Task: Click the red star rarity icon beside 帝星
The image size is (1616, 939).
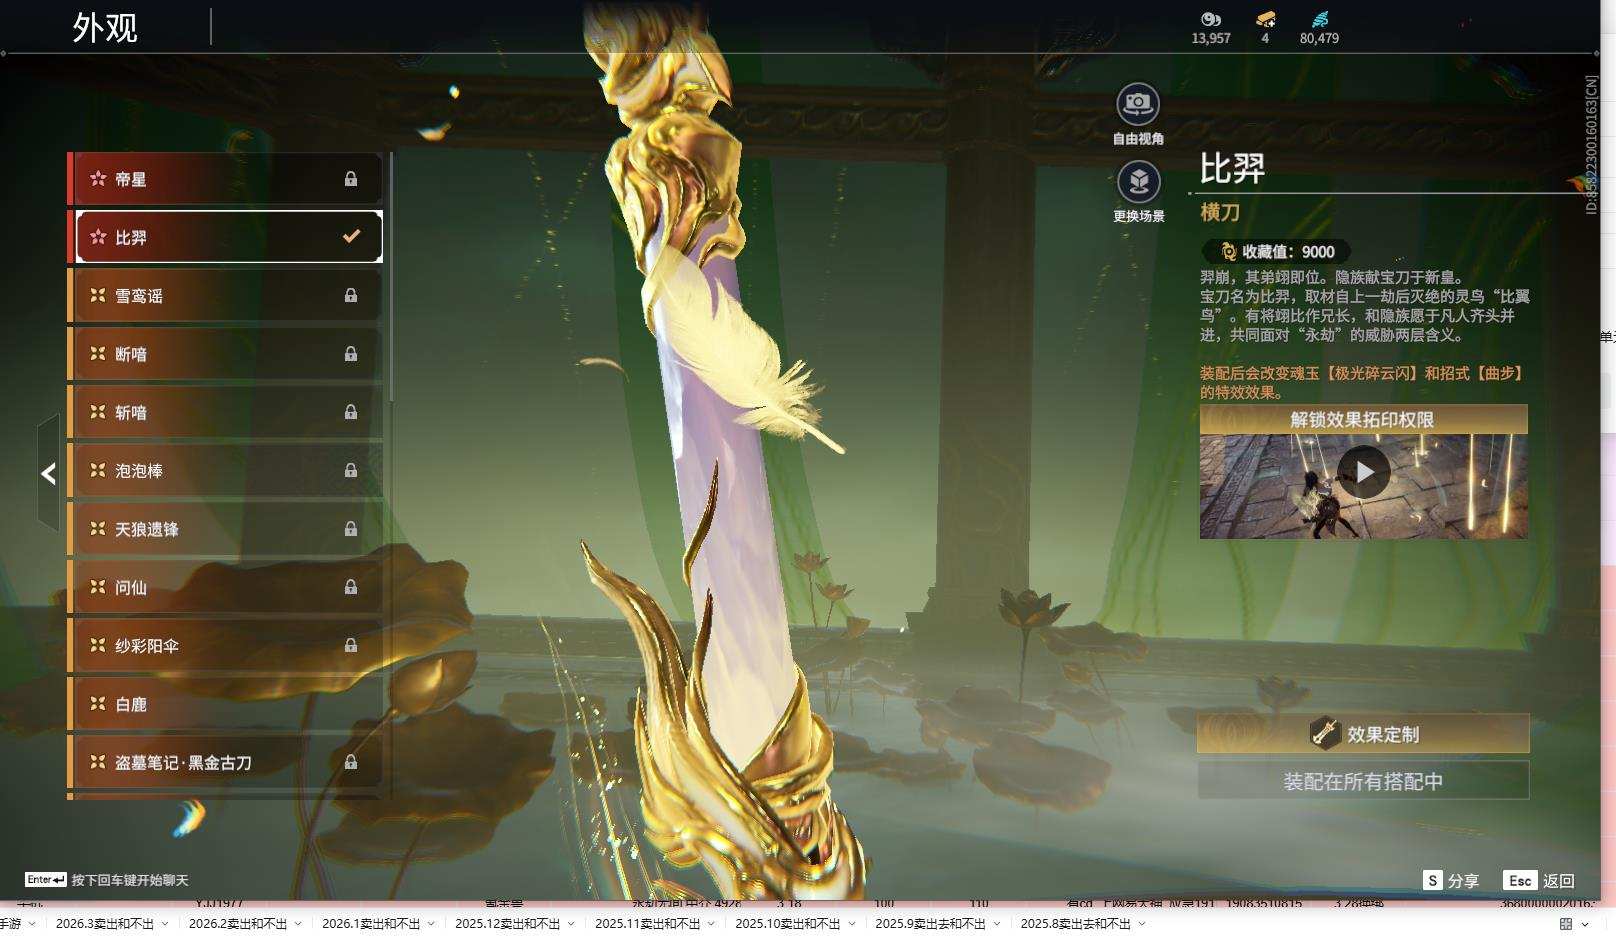Action: tap(98, 179)
